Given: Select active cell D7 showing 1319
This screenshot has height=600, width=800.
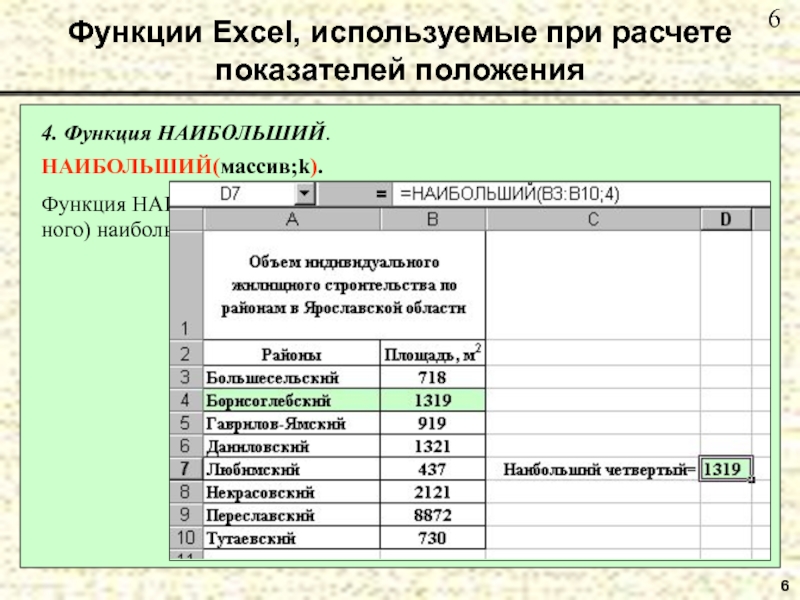Looking at the screenshot, I should 725,468.
